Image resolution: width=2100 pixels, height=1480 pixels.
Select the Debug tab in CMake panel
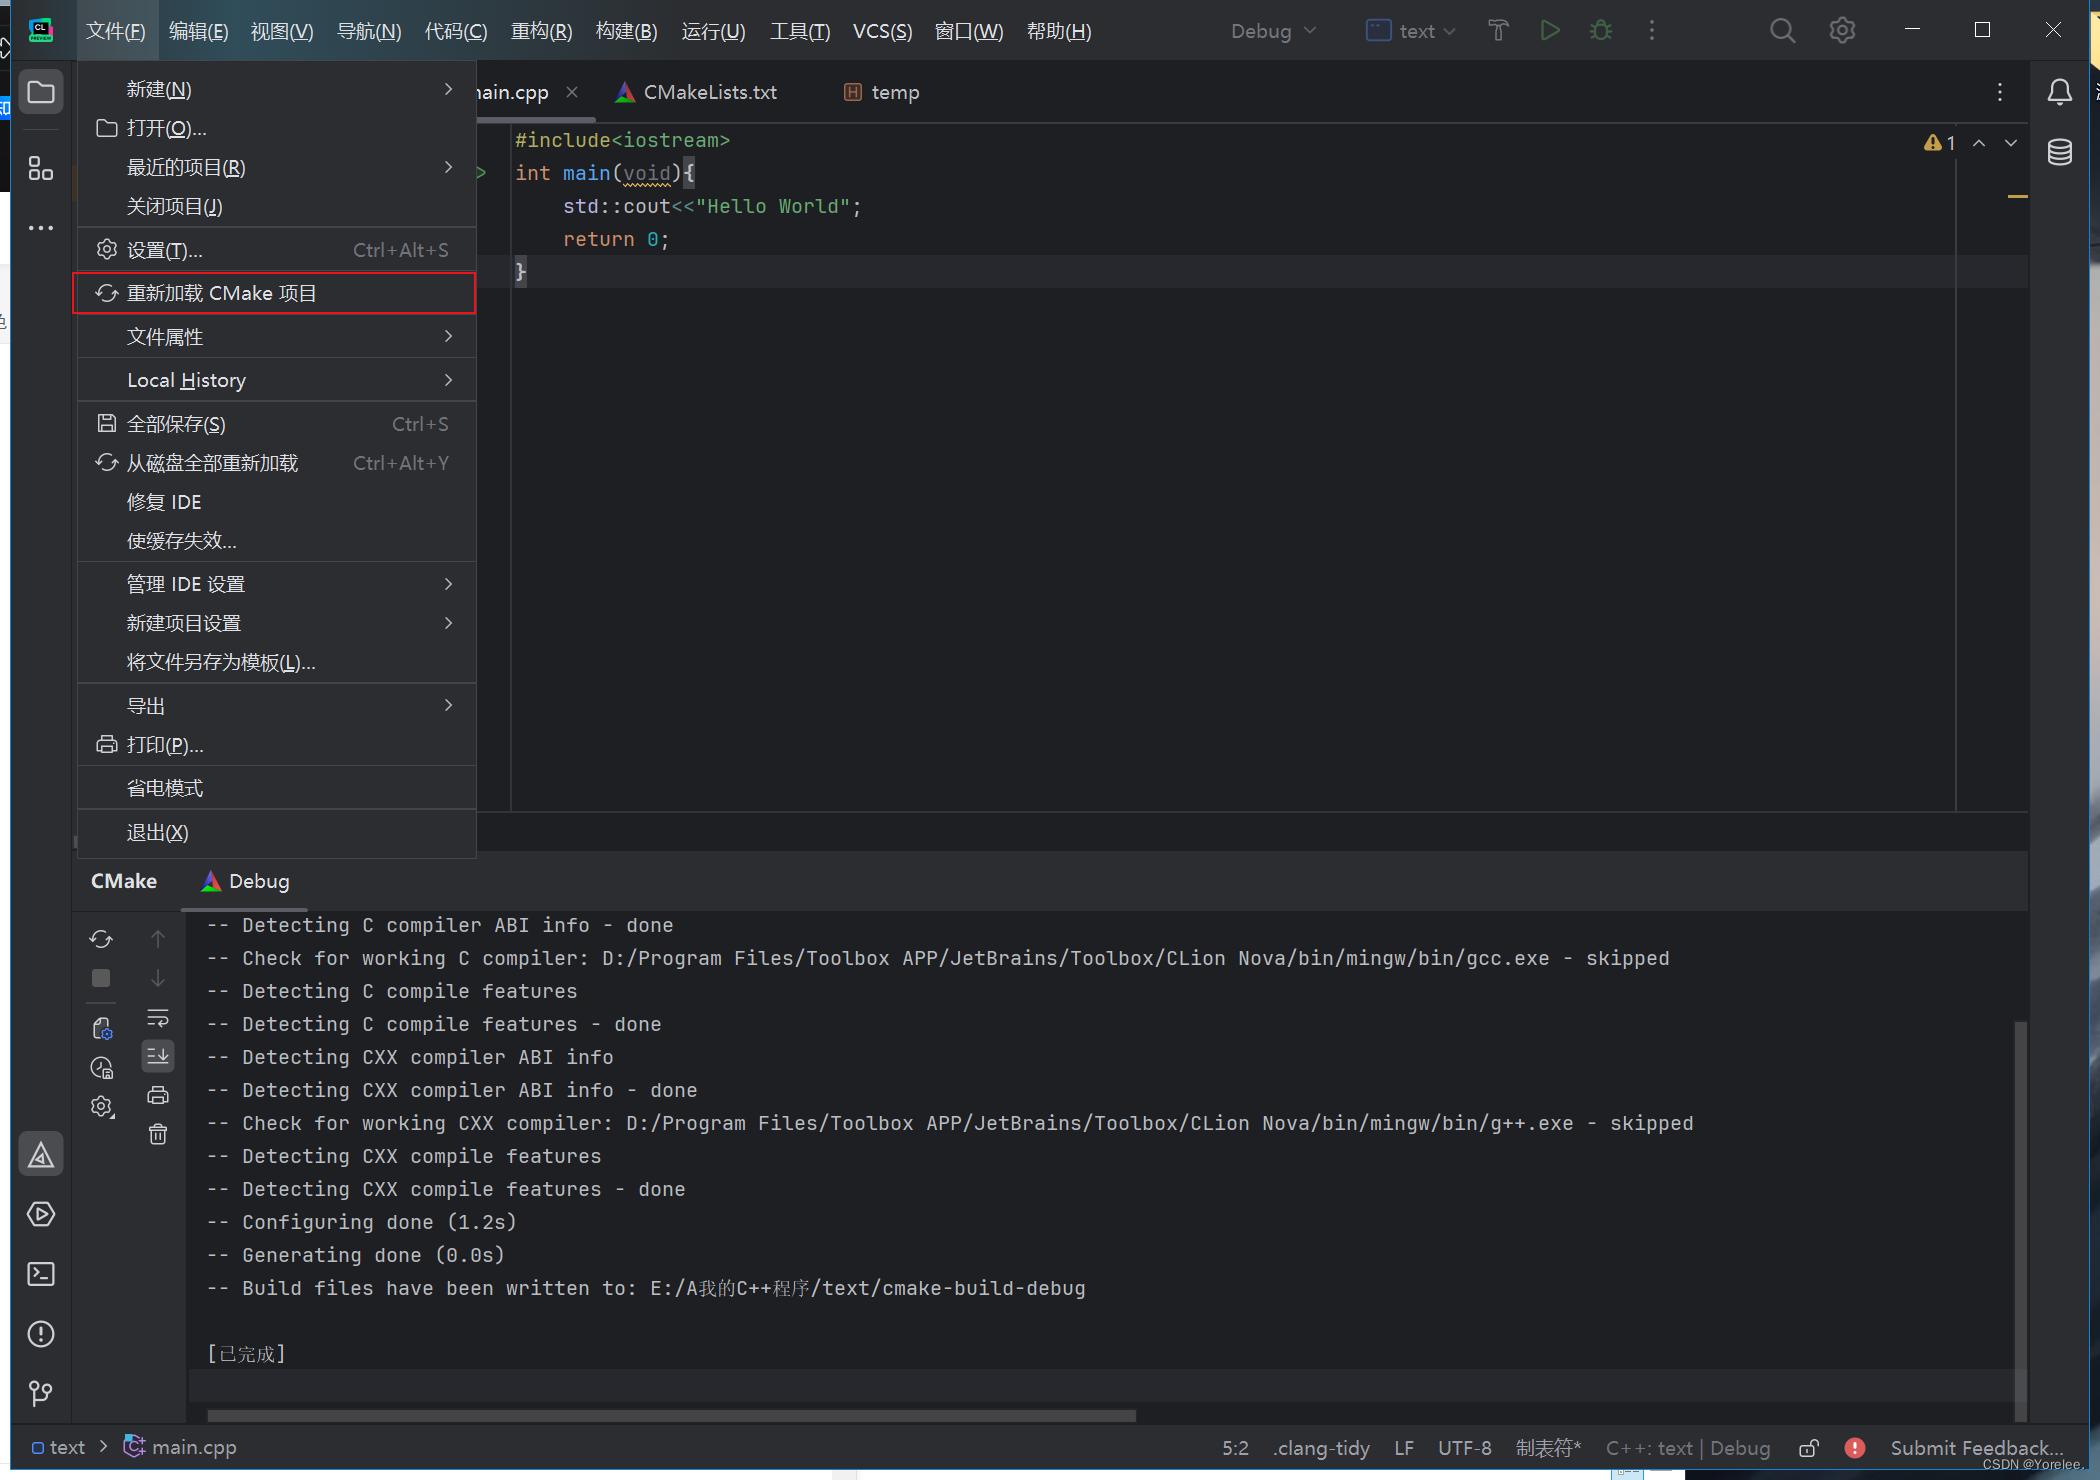pos(245,881)
